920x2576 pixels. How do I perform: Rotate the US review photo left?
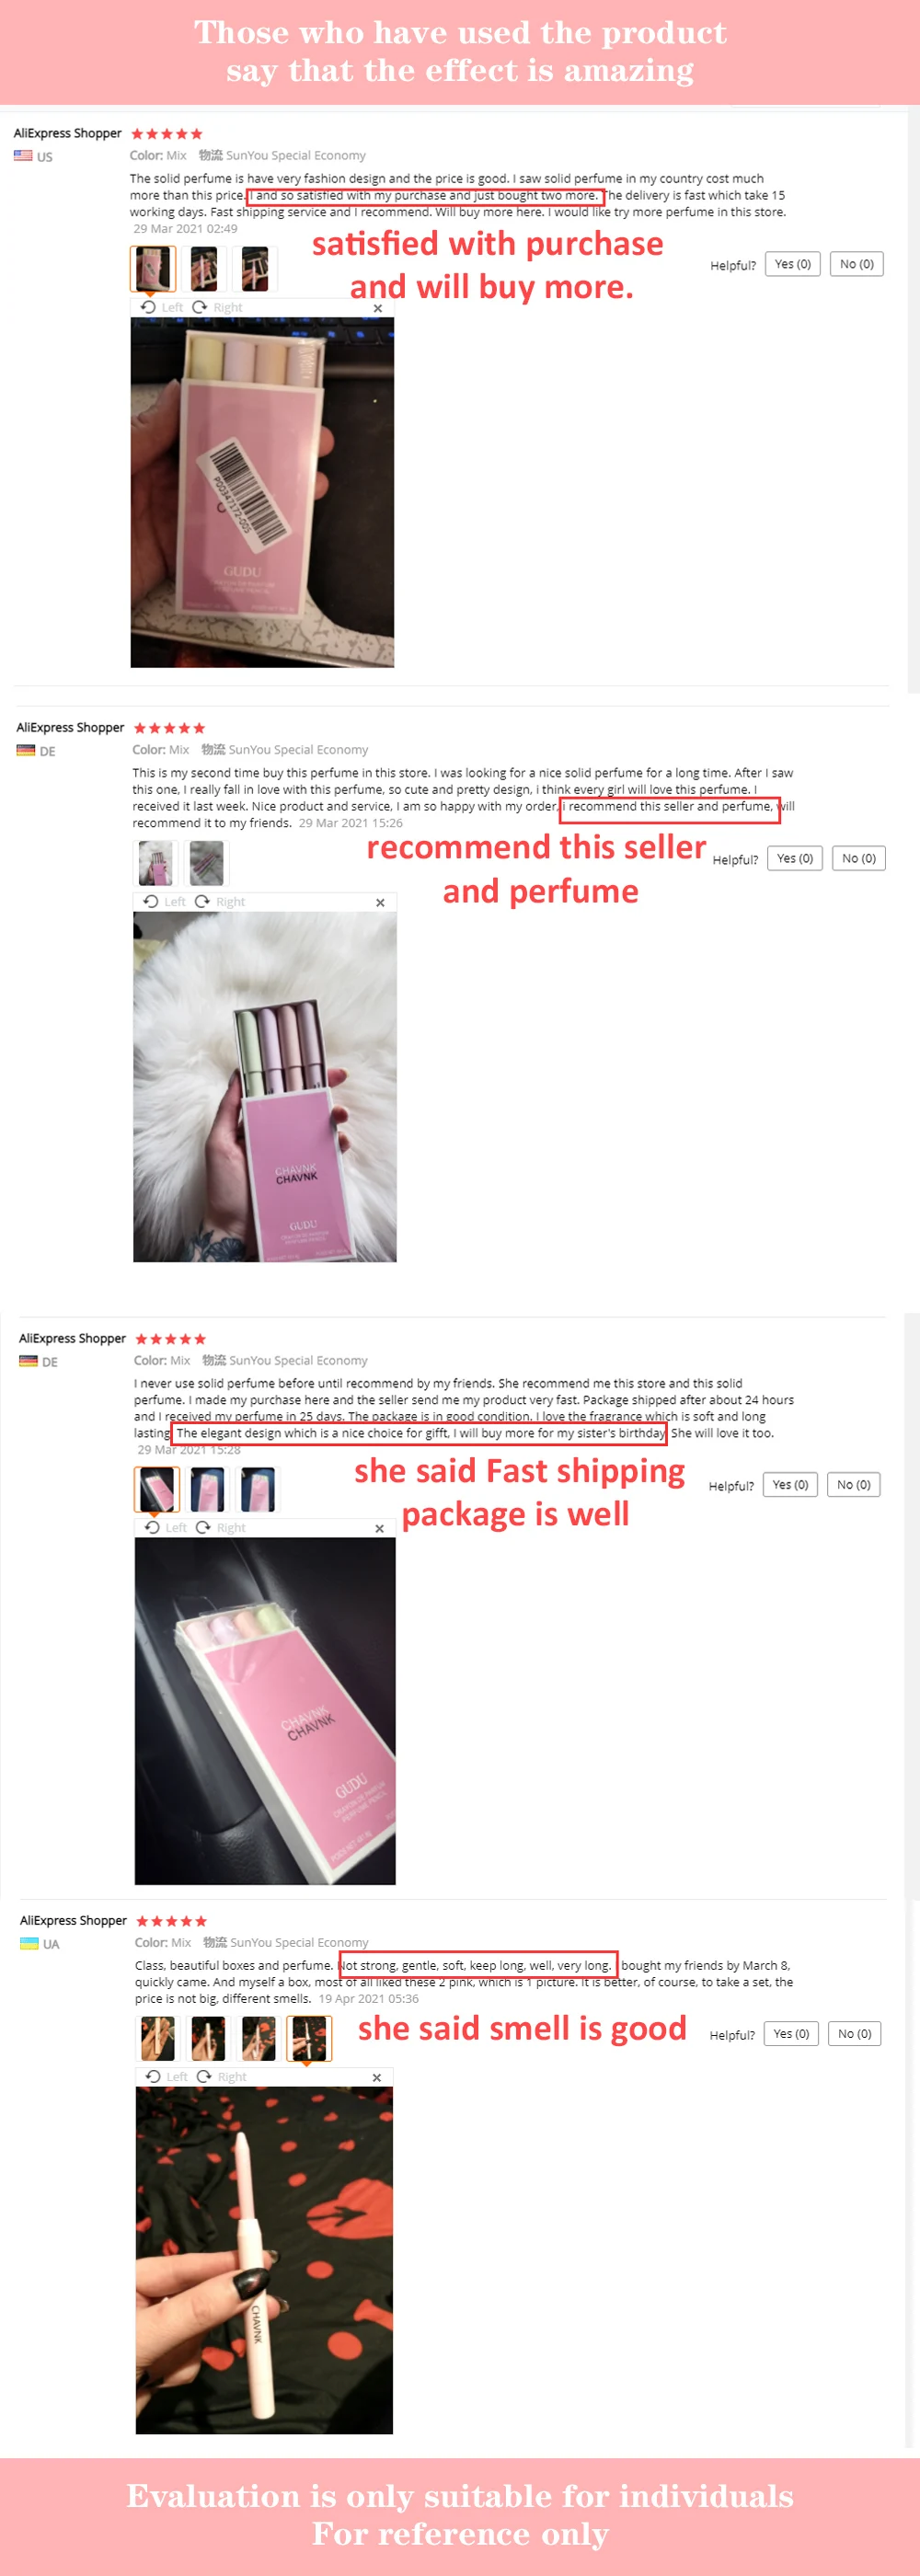pyautogui.click(x=162, y=307)
